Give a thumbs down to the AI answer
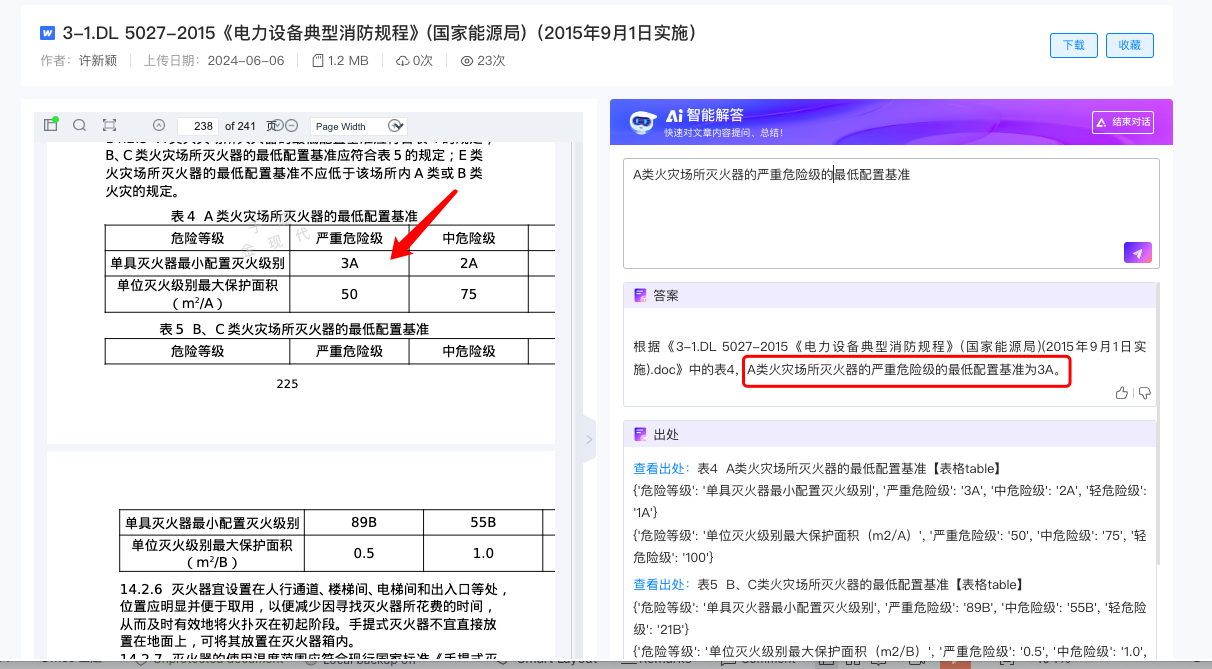 (x=1145, y=393)
